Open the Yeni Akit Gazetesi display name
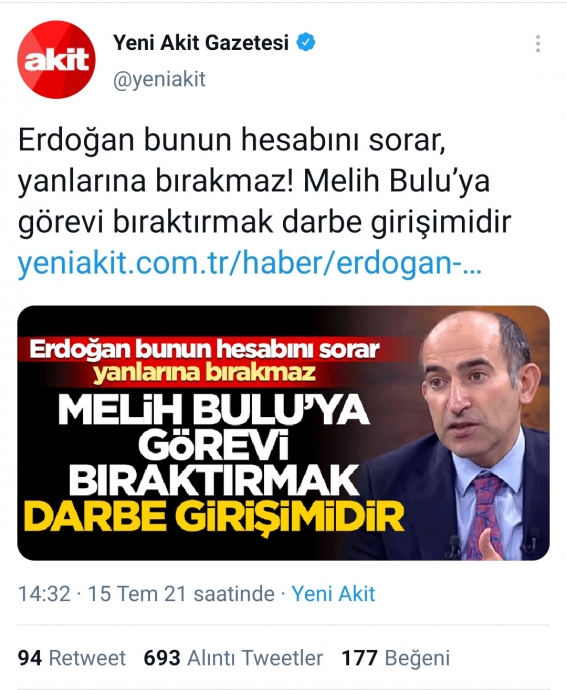 tap(201, 43)
